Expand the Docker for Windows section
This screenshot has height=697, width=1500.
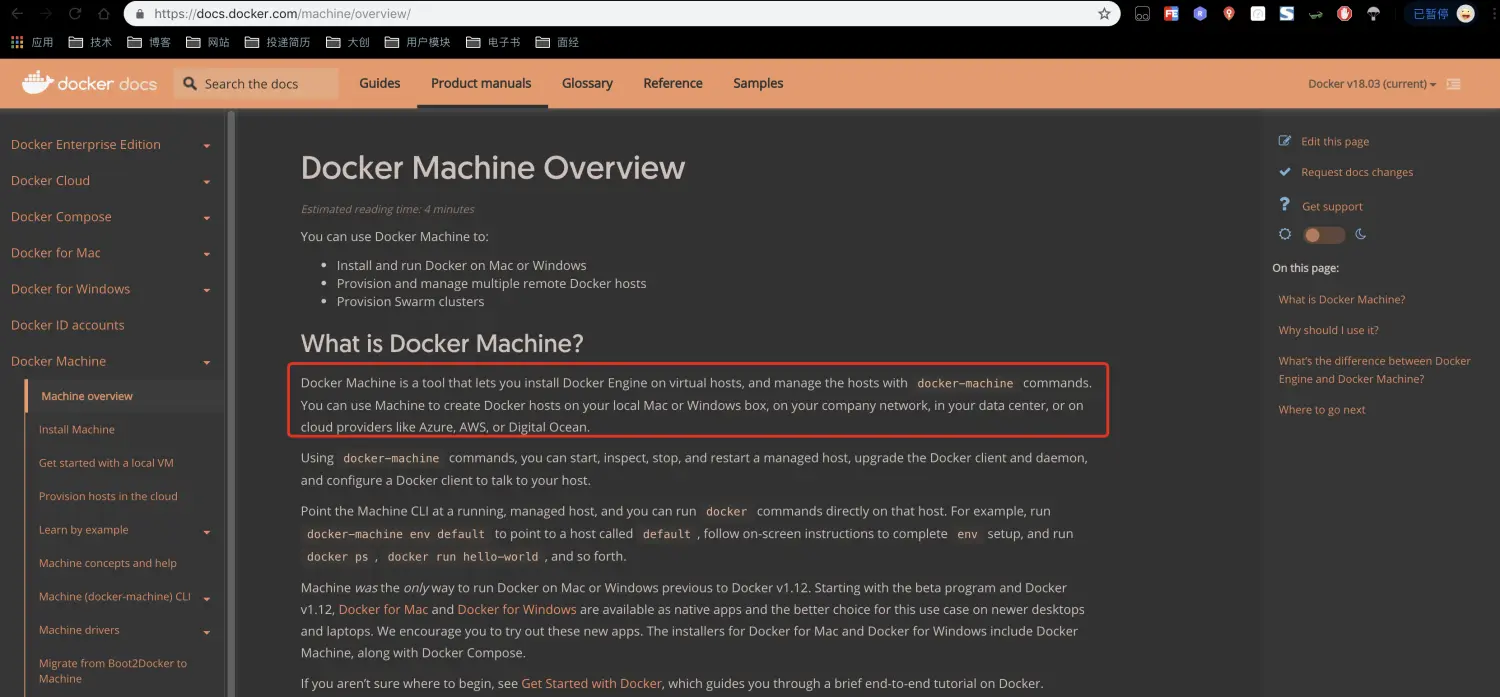[207, 290]
